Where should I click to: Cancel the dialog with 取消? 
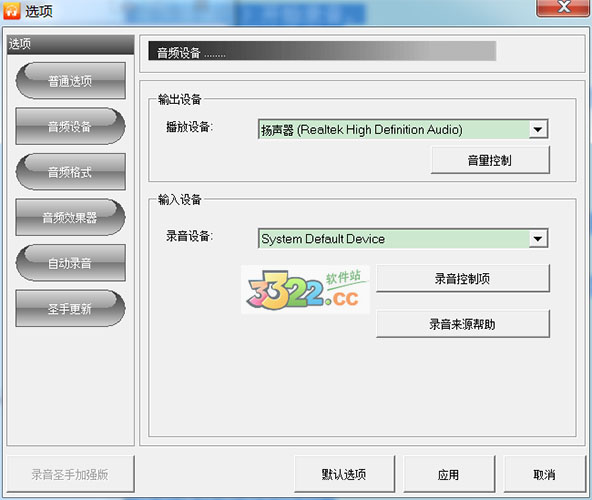pyautogui.click(x=544, y=474)
